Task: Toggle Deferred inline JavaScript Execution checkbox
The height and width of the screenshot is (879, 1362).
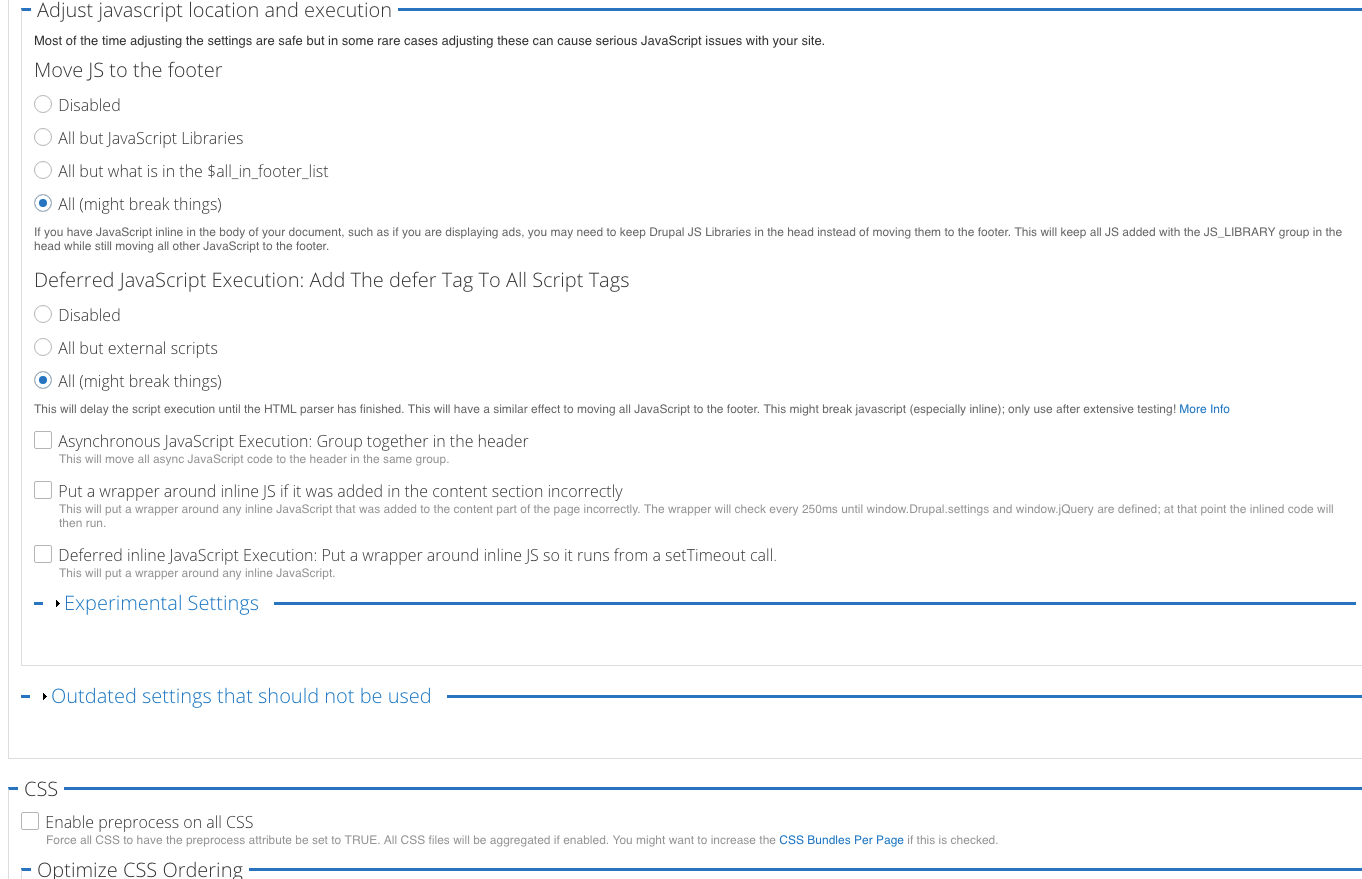Action: (43, 554)
